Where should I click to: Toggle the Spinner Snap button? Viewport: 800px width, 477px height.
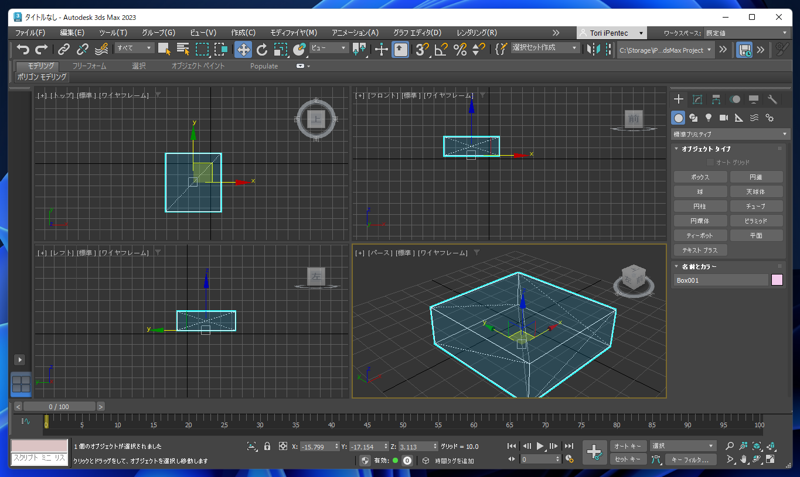coord(478,49)
